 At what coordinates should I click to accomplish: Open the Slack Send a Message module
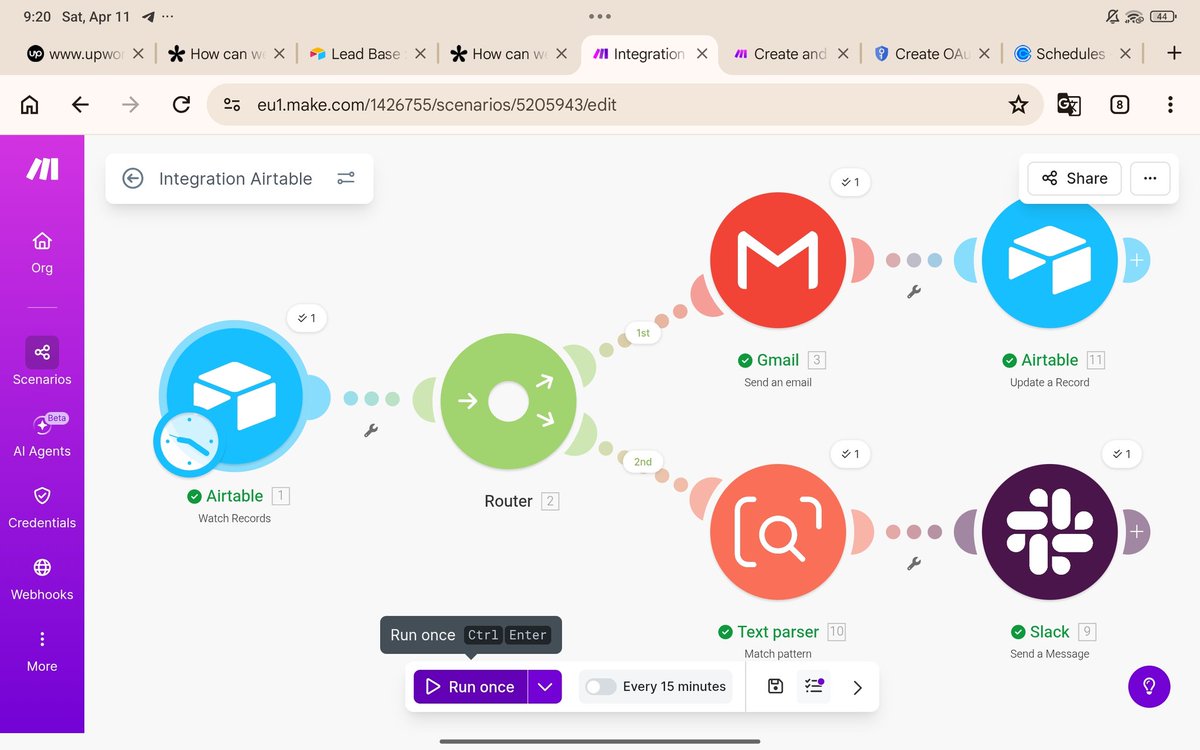[x=1049, y=531]
